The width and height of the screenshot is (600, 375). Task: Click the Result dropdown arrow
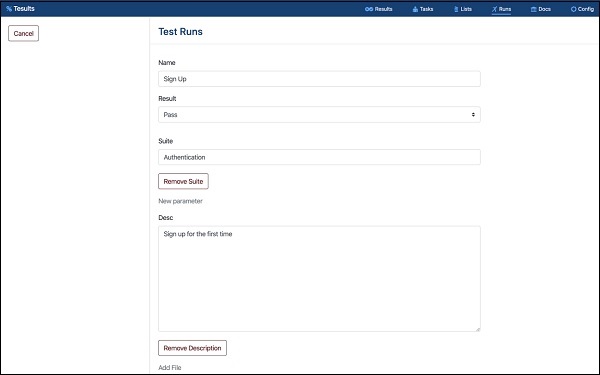(x=473, y=114)
